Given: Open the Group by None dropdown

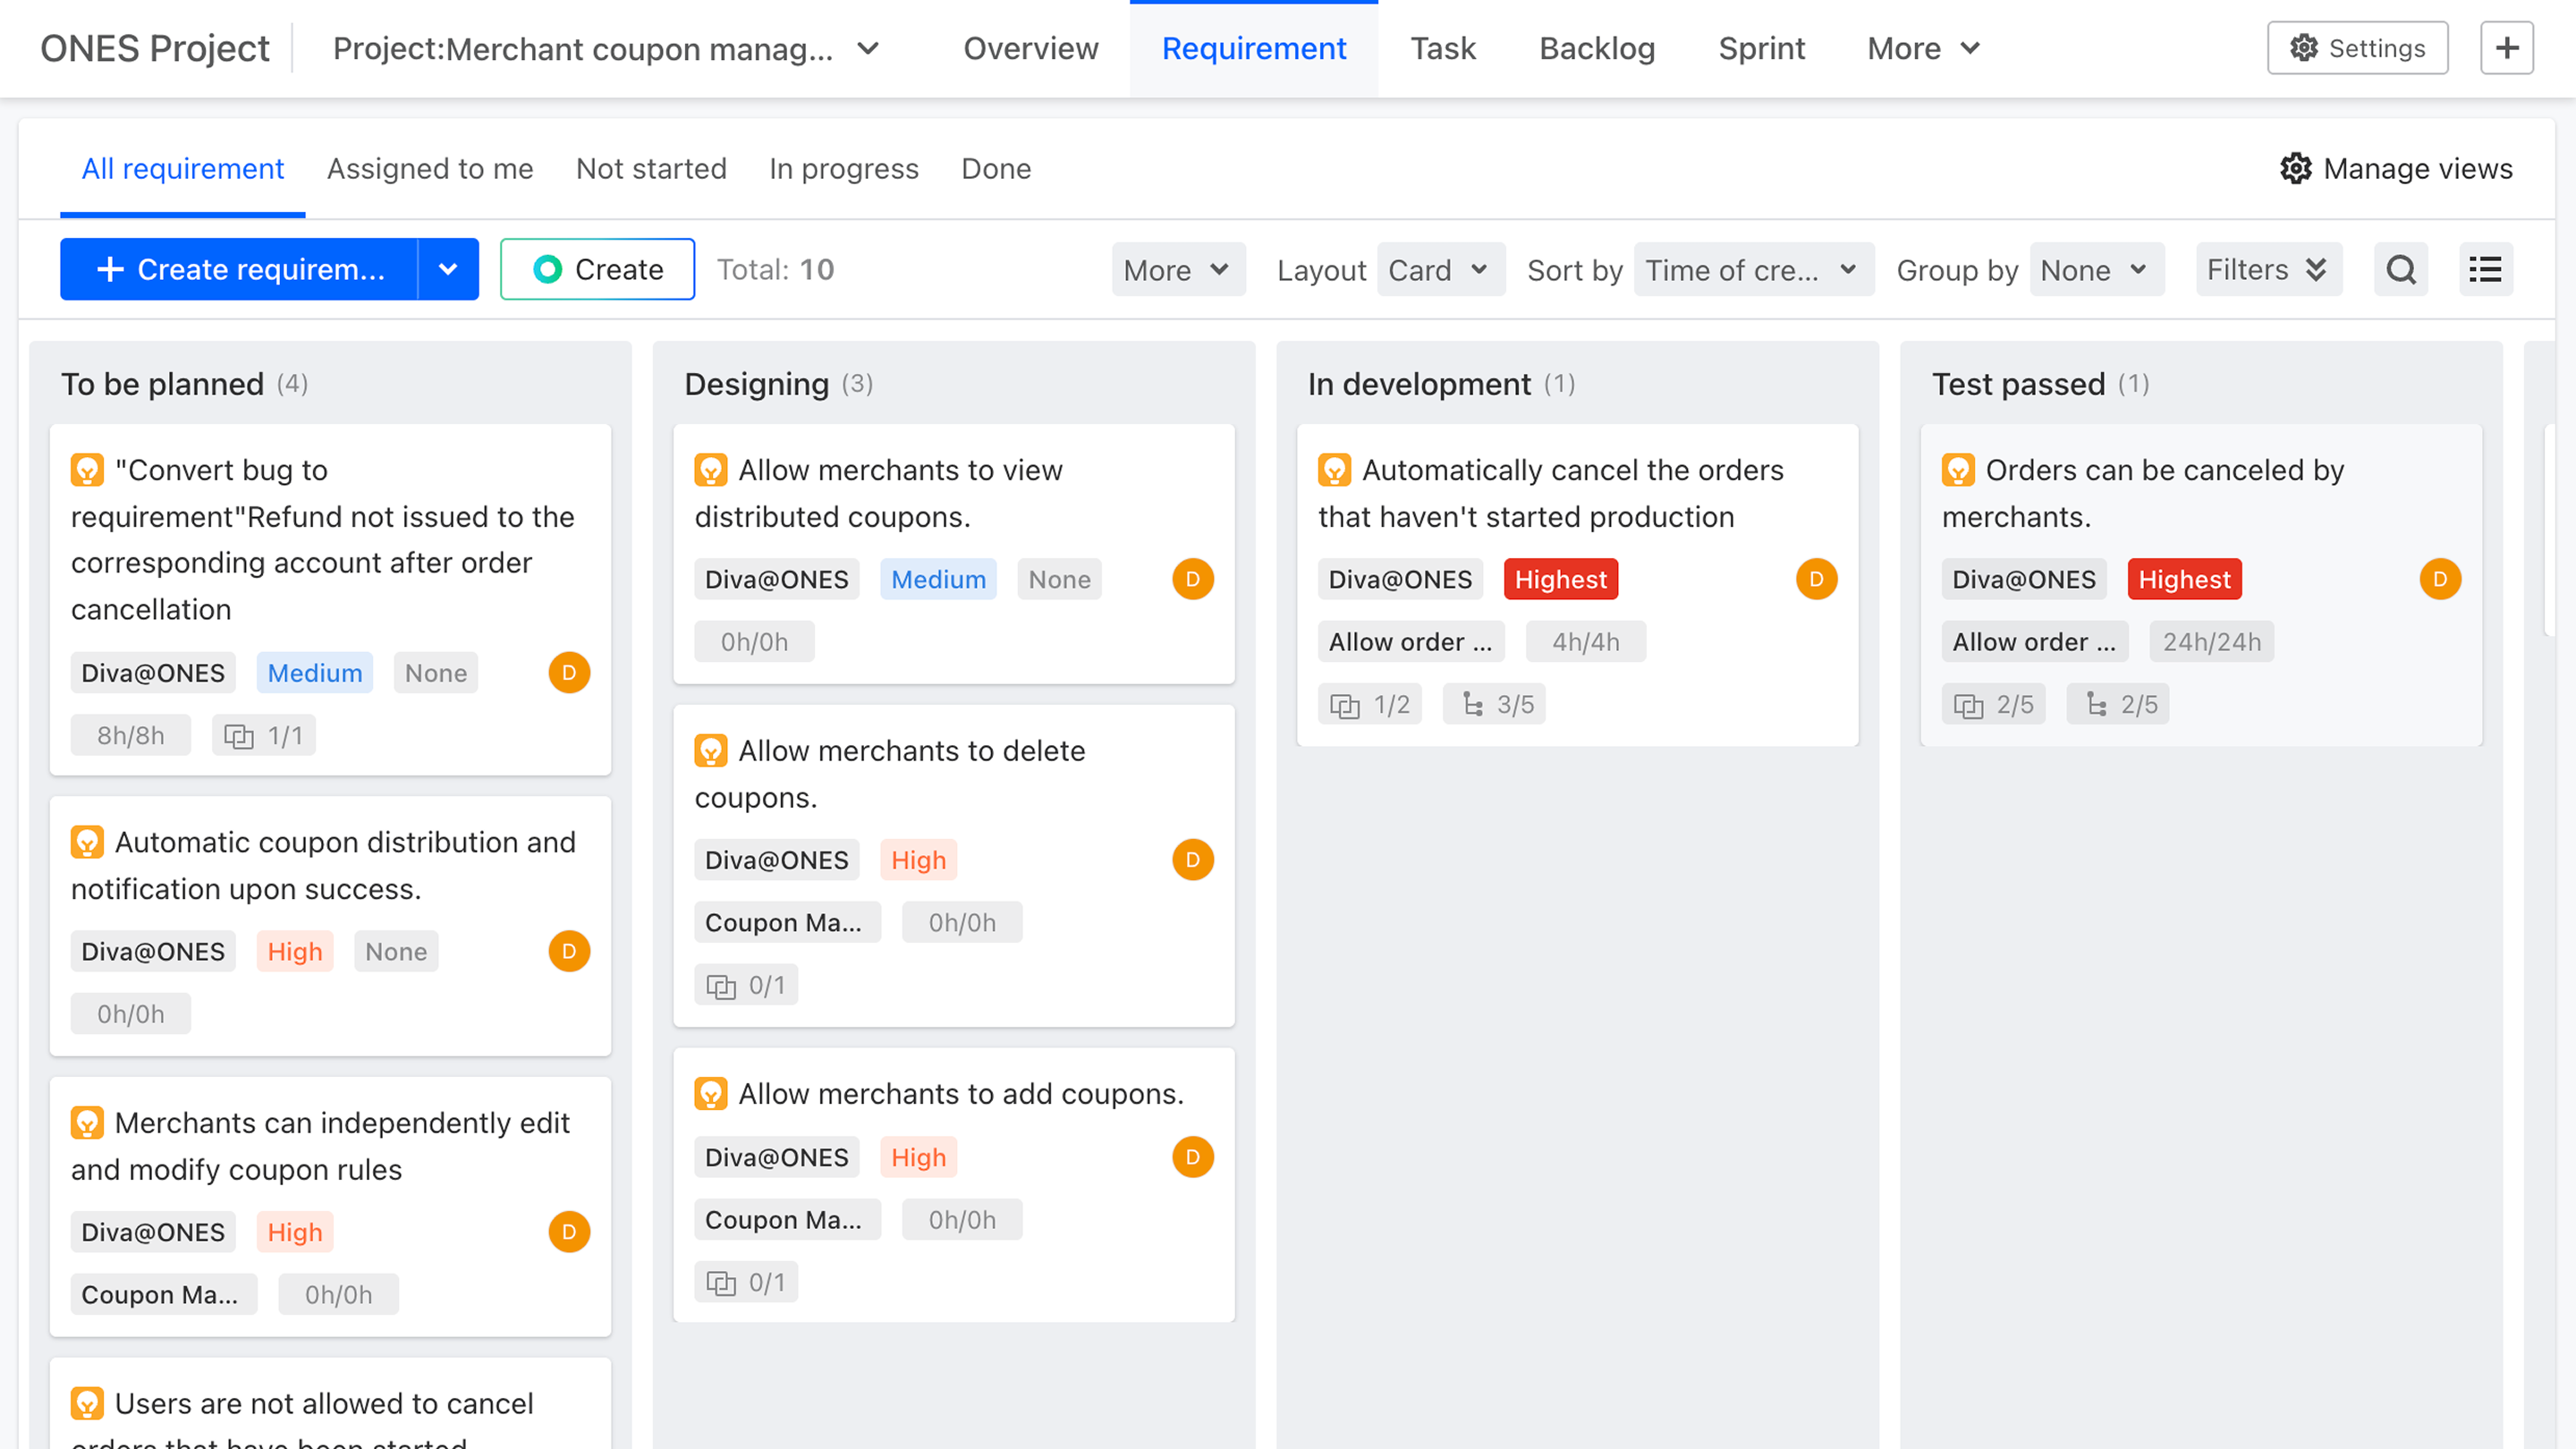Looking at the screenshot, I should coord(2096,269).
